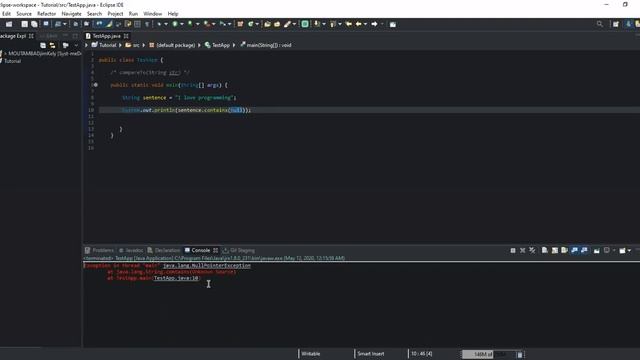640x360 pixels.
Task: Click the TestApp class breadcrumb
Action: click(217, 45)
